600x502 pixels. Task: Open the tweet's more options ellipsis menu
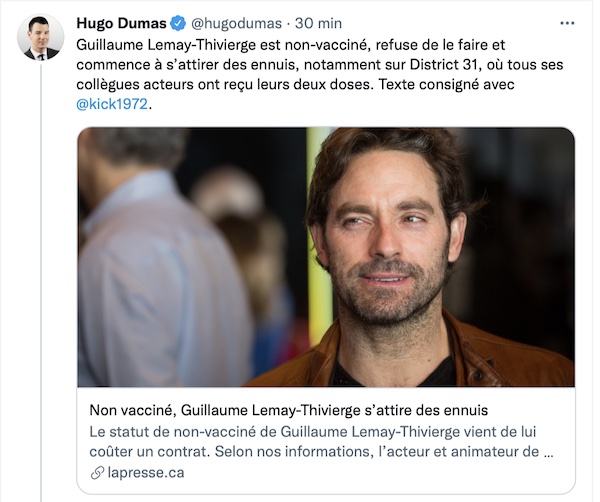pyautogui.click(x=567, y=23)
